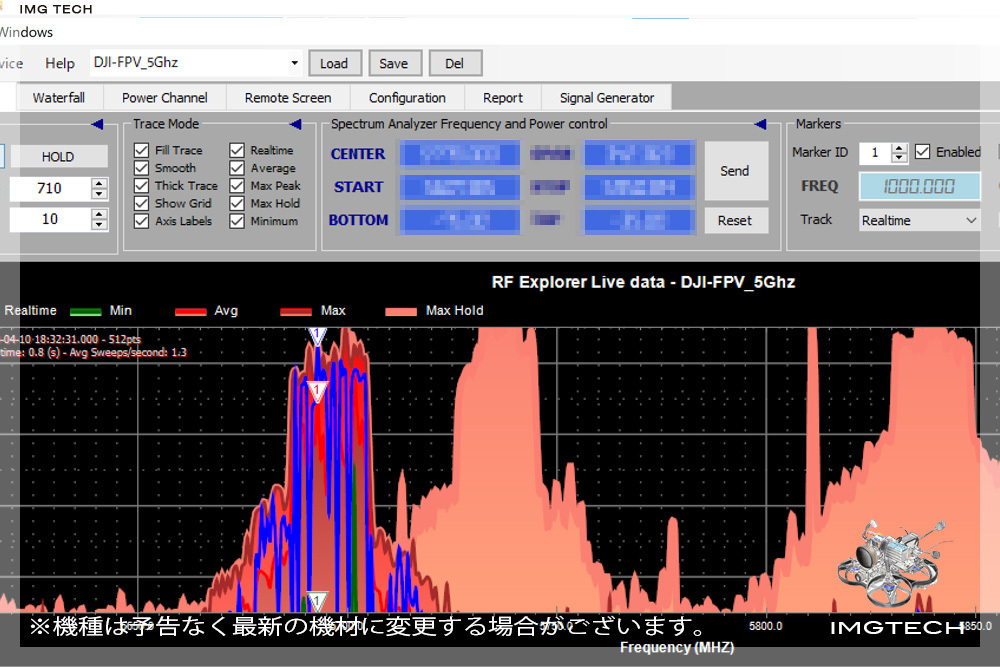Click the collapse arrow left of Trace Mode panel
Screen dimensions: 1000x667
coord(97,124)
